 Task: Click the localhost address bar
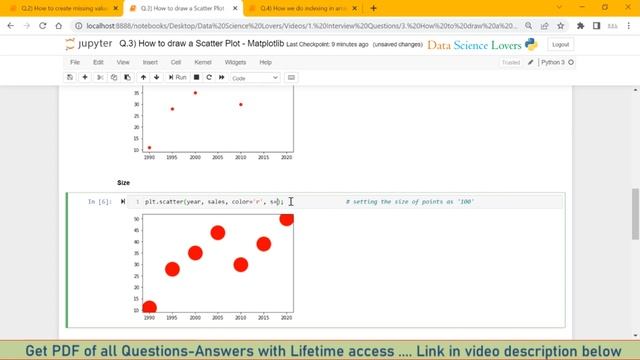[x=302, y=26]
